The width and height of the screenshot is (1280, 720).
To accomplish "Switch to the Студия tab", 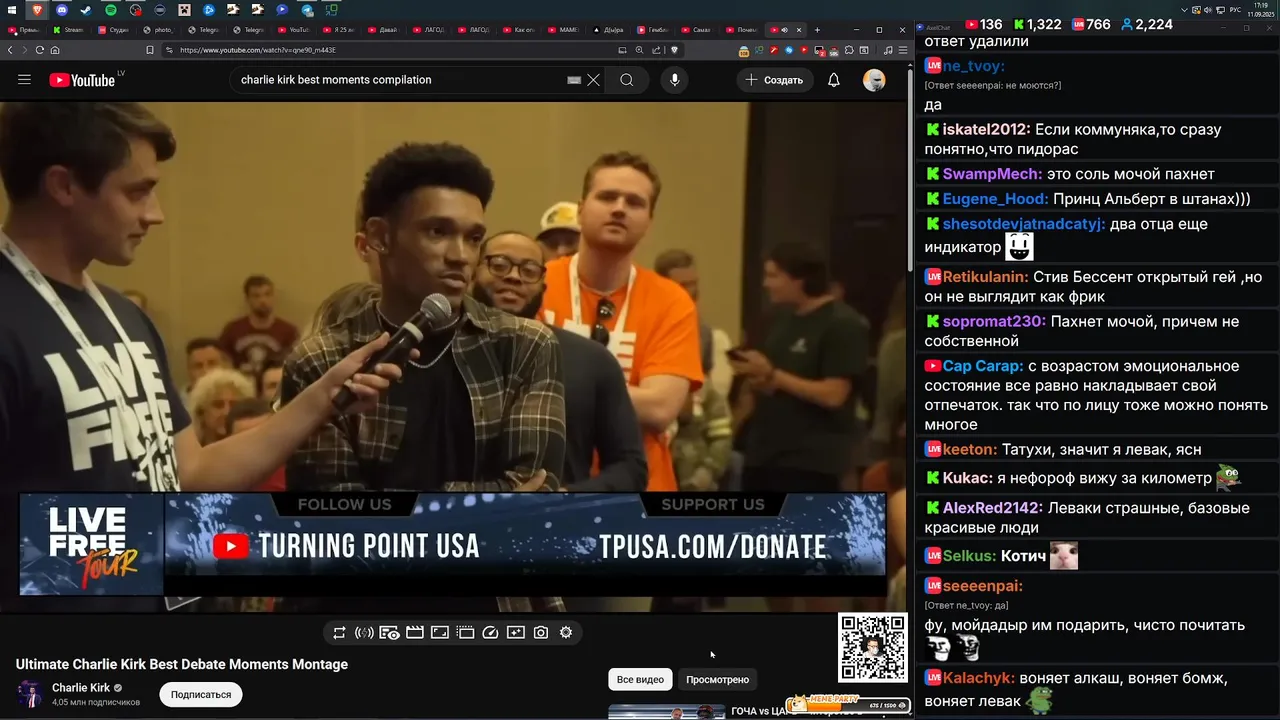I will [114, 30].
